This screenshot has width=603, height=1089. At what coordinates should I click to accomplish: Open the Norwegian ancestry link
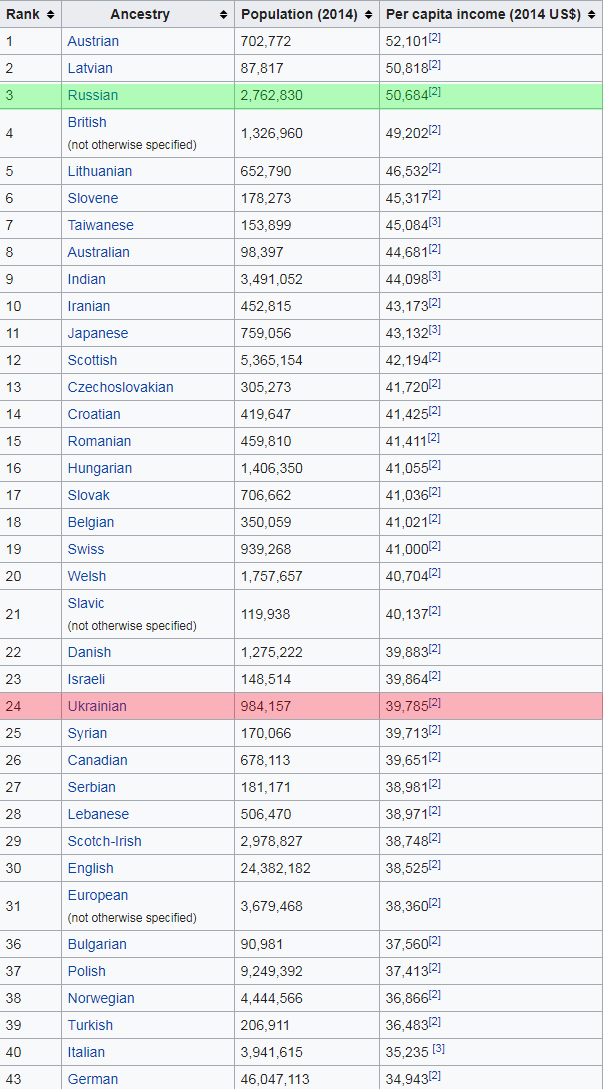(101, 998)
